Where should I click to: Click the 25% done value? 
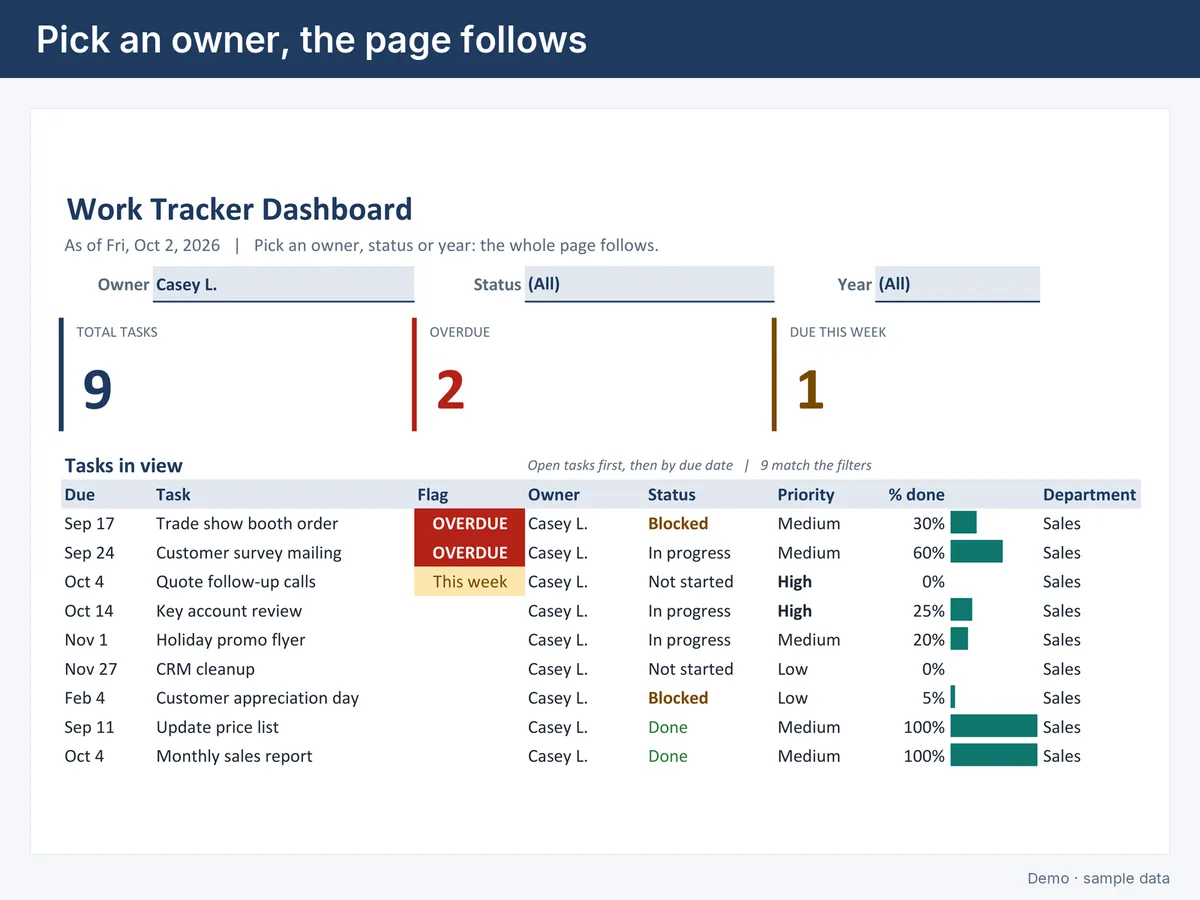pyautogui.click(x=929, y=610)
